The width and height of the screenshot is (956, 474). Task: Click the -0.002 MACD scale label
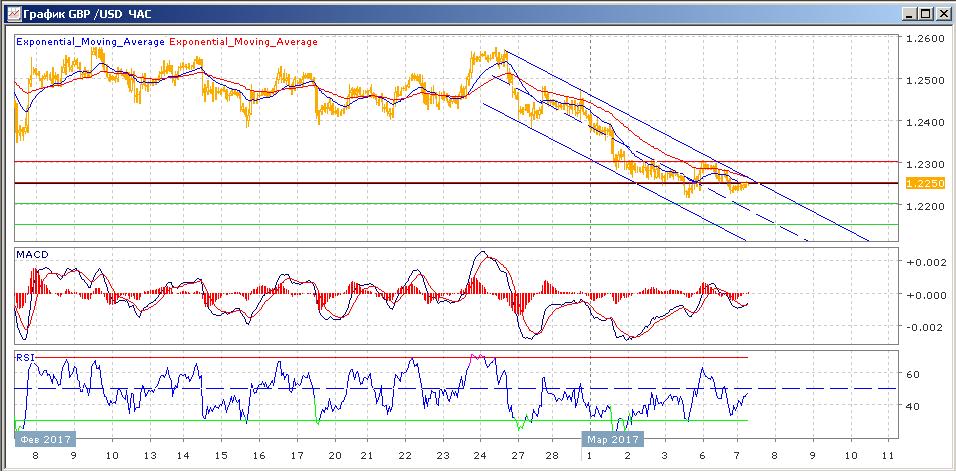click(921, 327)
